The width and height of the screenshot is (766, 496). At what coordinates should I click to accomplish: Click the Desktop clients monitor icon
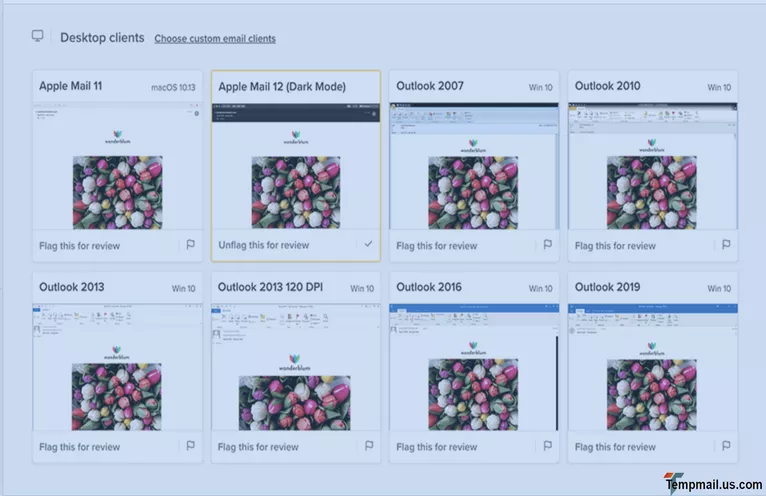coord(38,36)
